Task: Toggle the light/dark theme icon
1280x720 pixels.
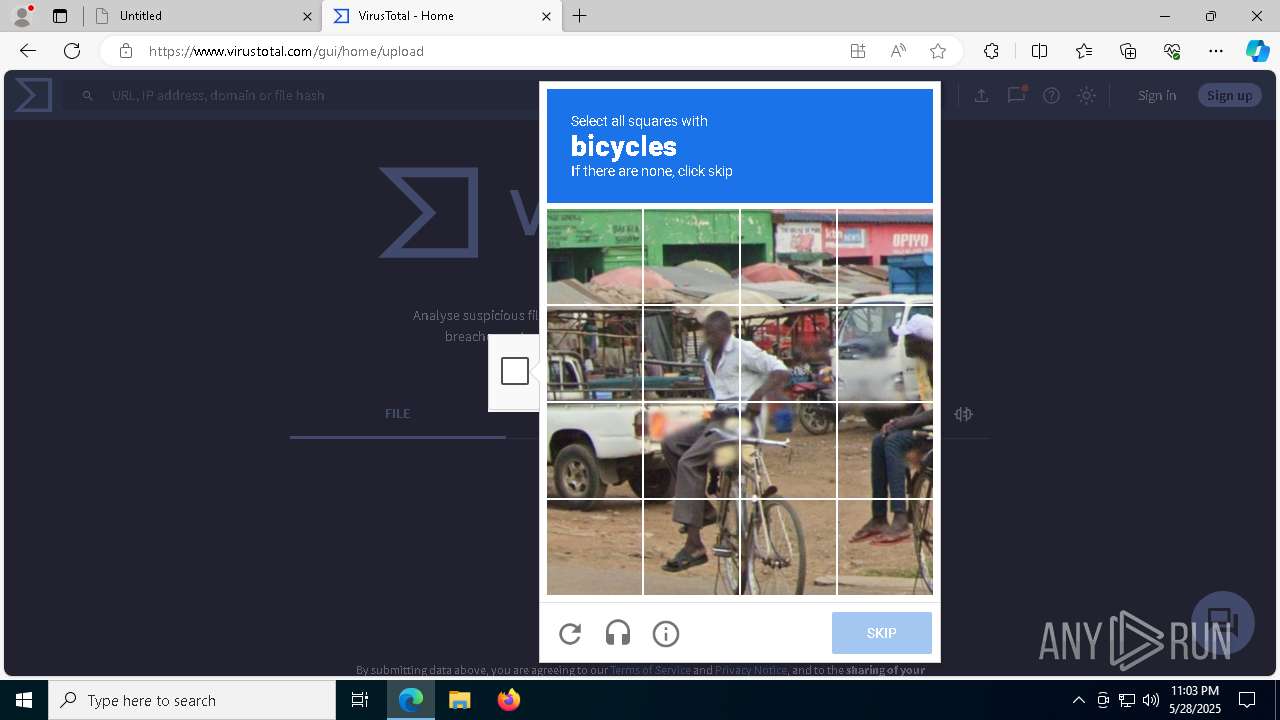Action: click(x=1086, y=95)
